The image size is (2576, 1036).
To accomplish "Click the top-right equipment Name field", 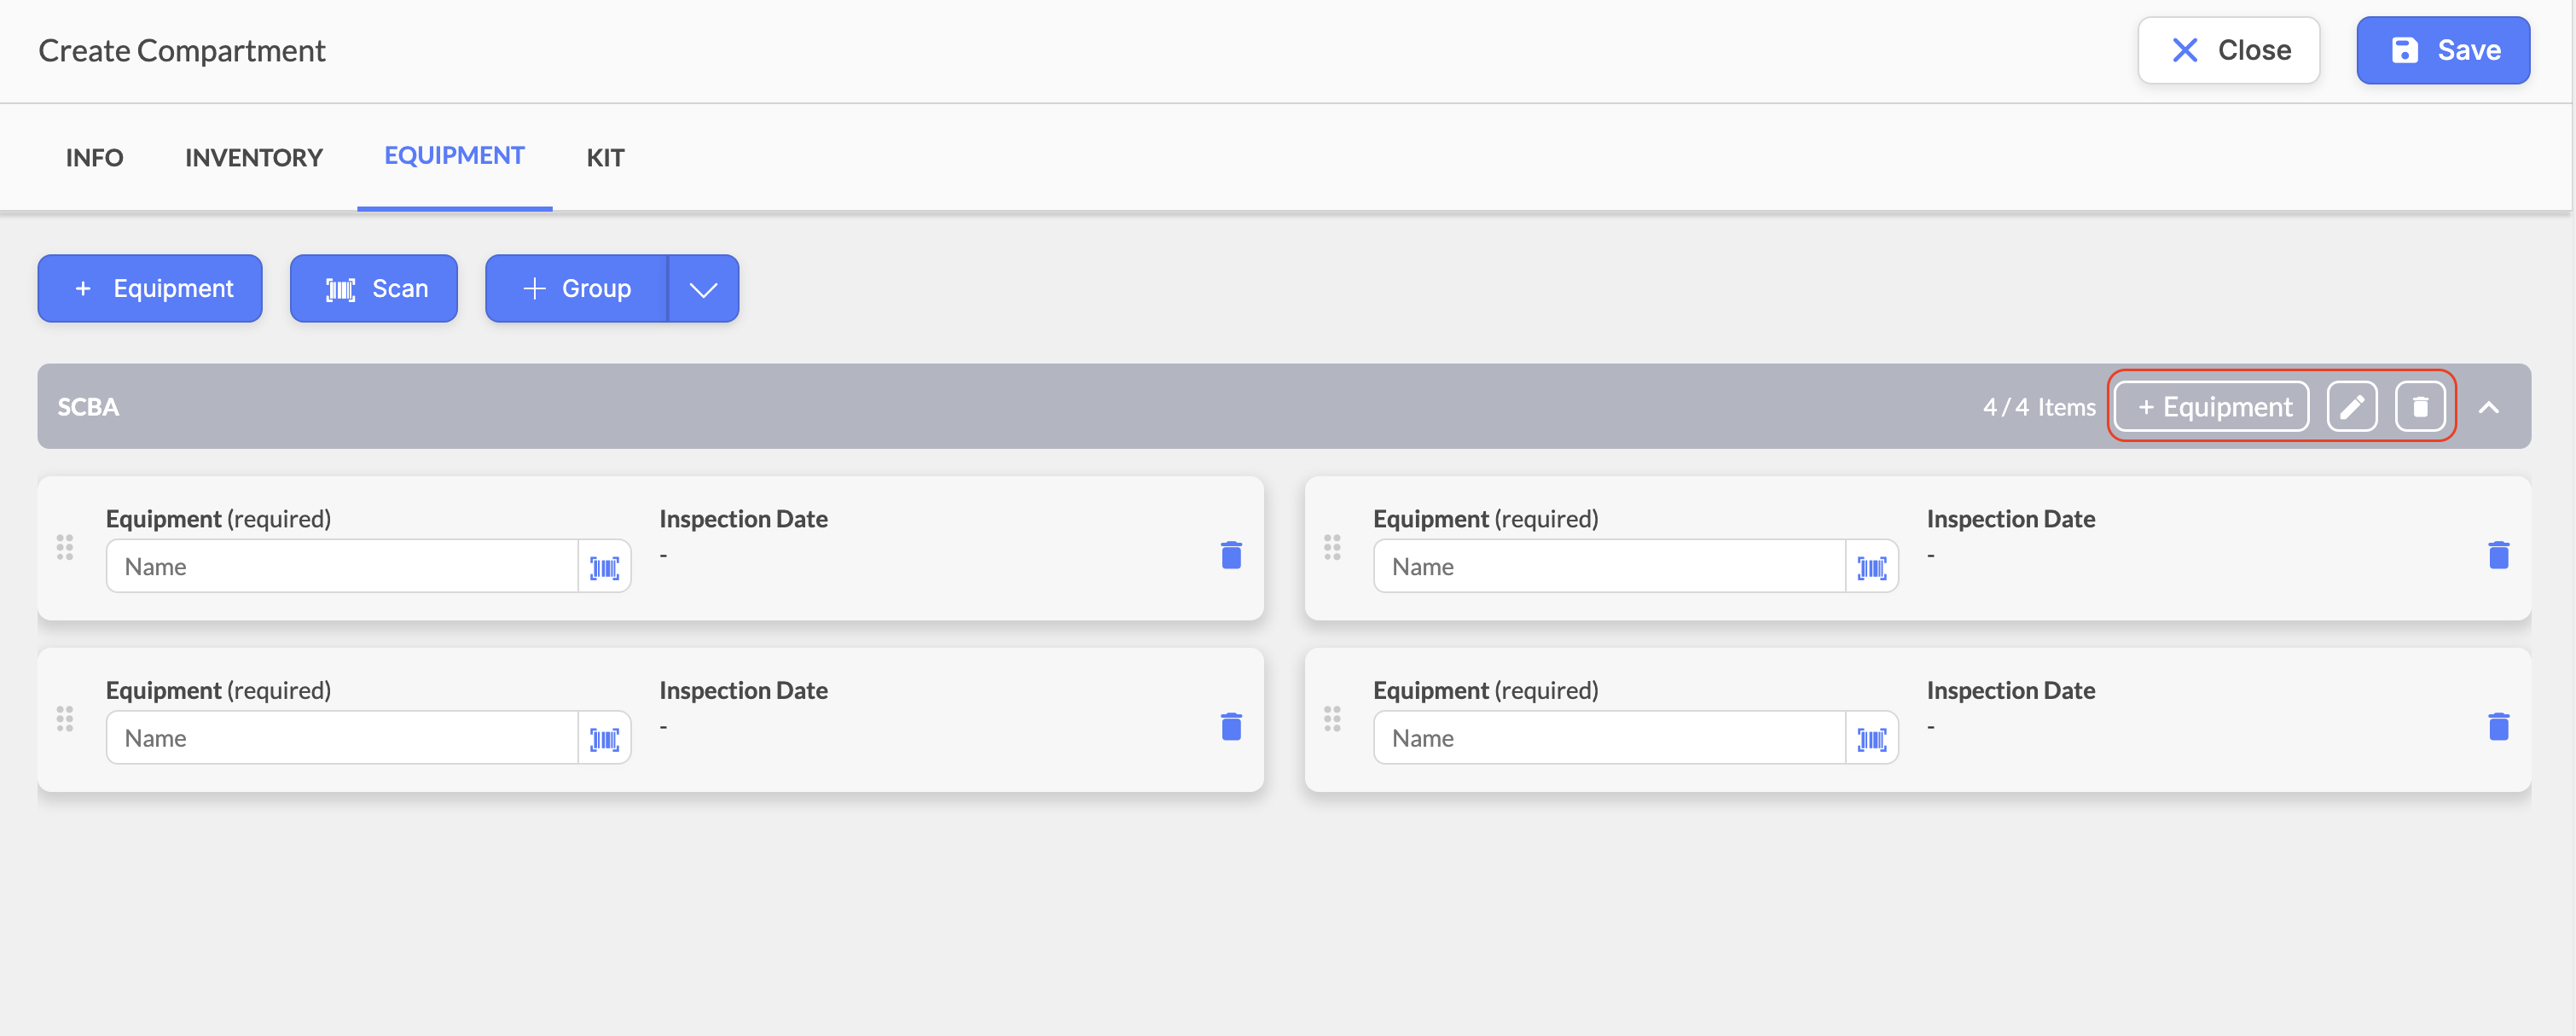I will 1609,566.
